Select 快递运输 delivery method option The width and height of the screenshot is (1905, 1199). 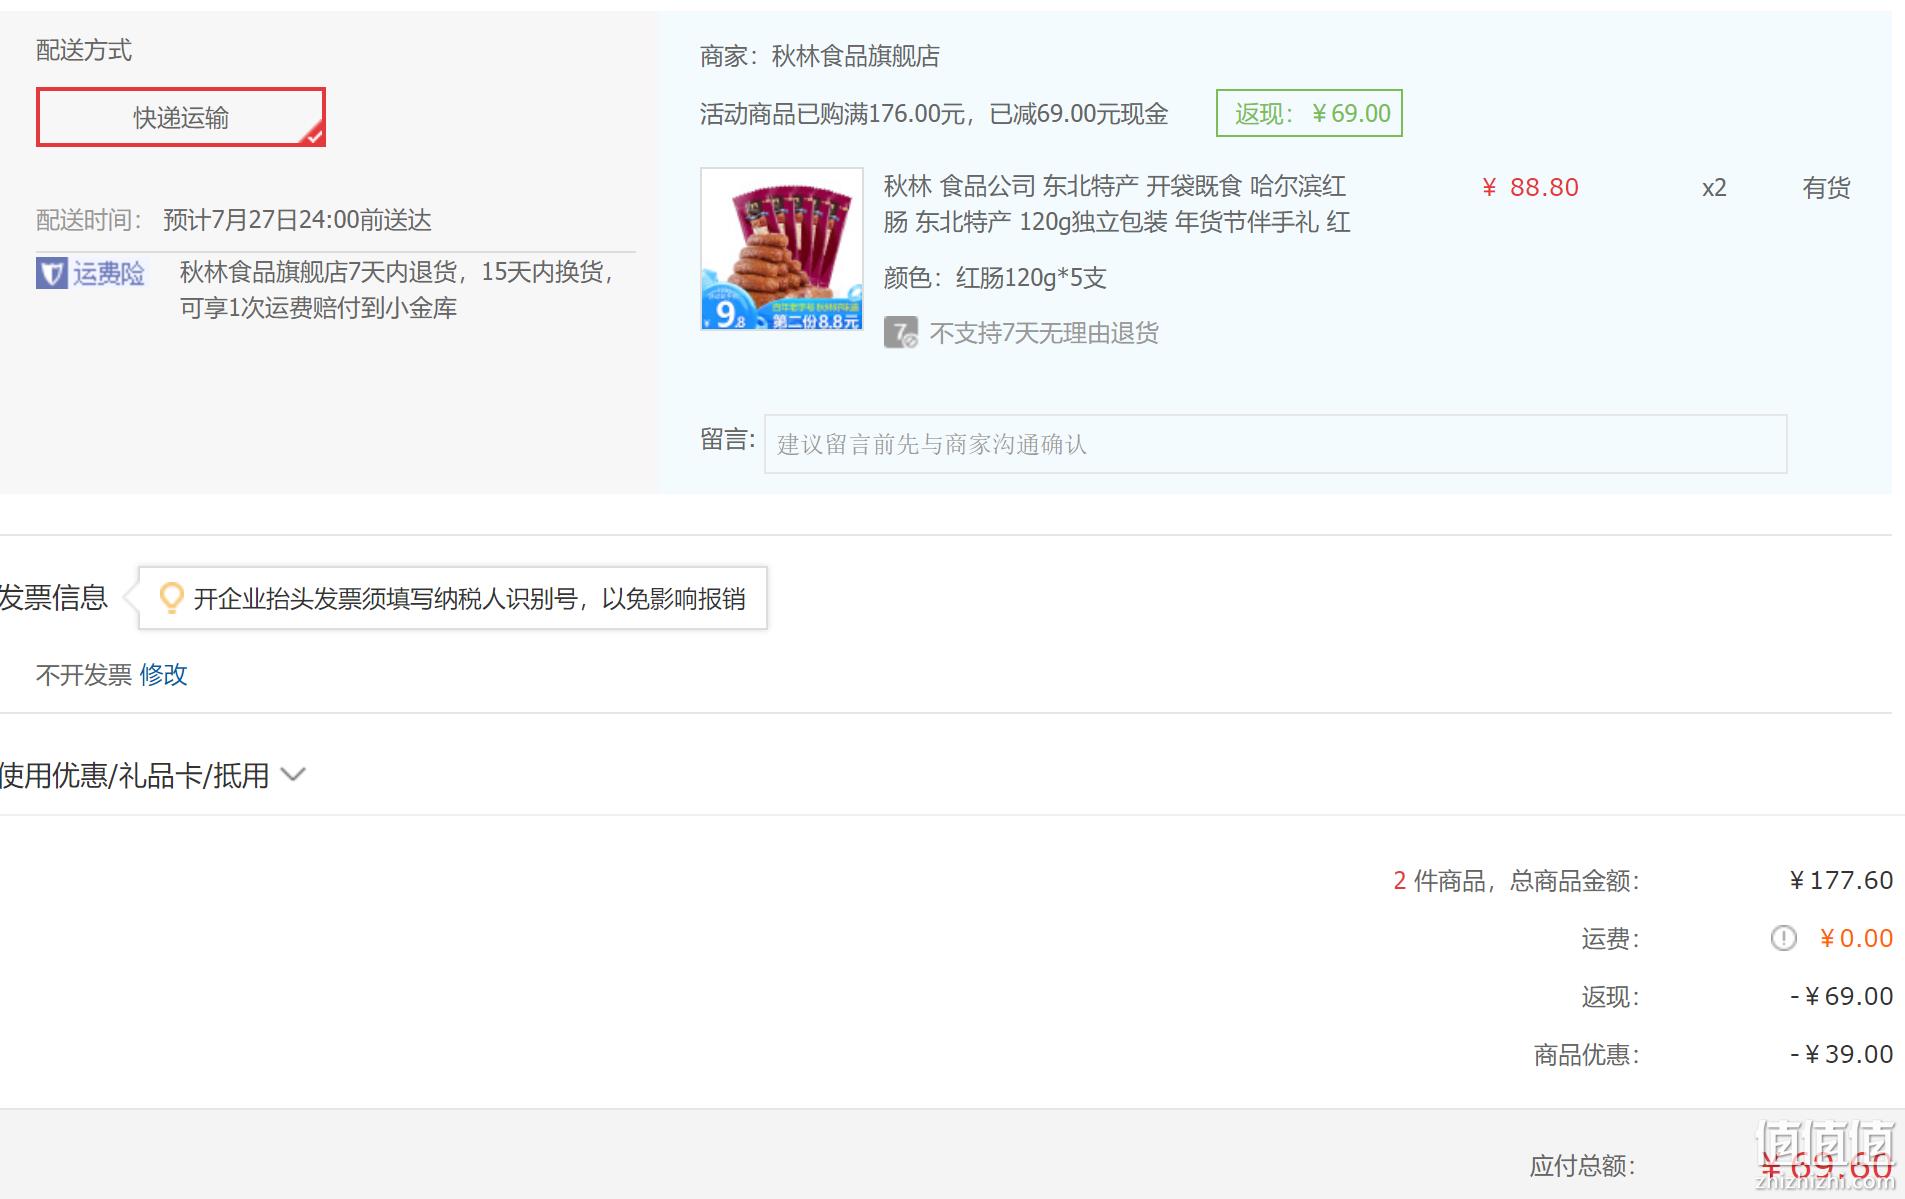[x=181, y=117]
